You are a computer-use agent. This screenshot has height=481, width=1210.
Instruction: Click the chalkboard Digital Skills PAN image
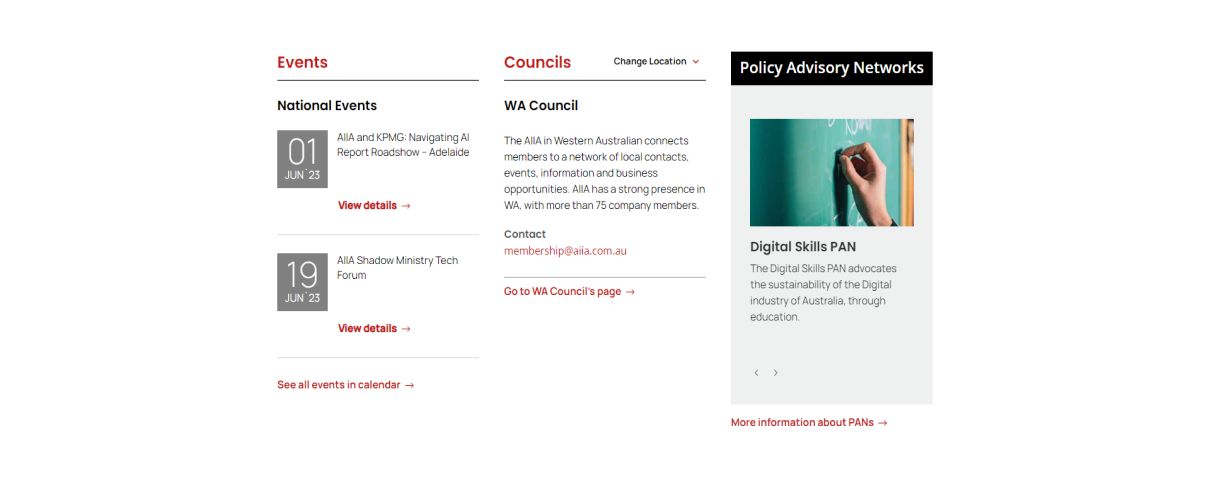click(831, 173)
